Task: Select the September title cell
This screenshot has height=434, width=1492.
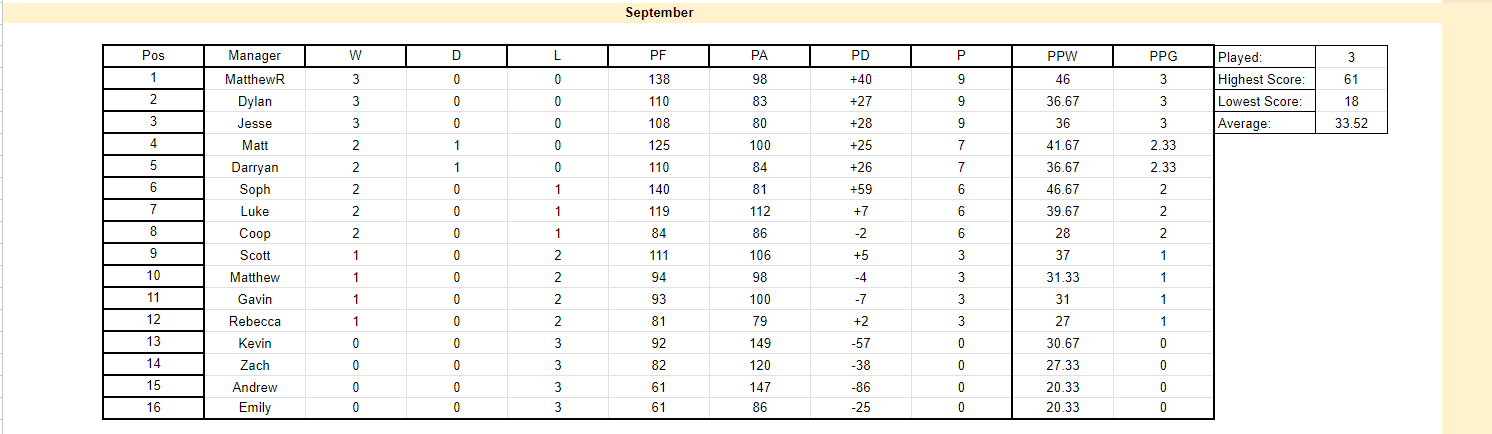Action: tap(659, 12)
